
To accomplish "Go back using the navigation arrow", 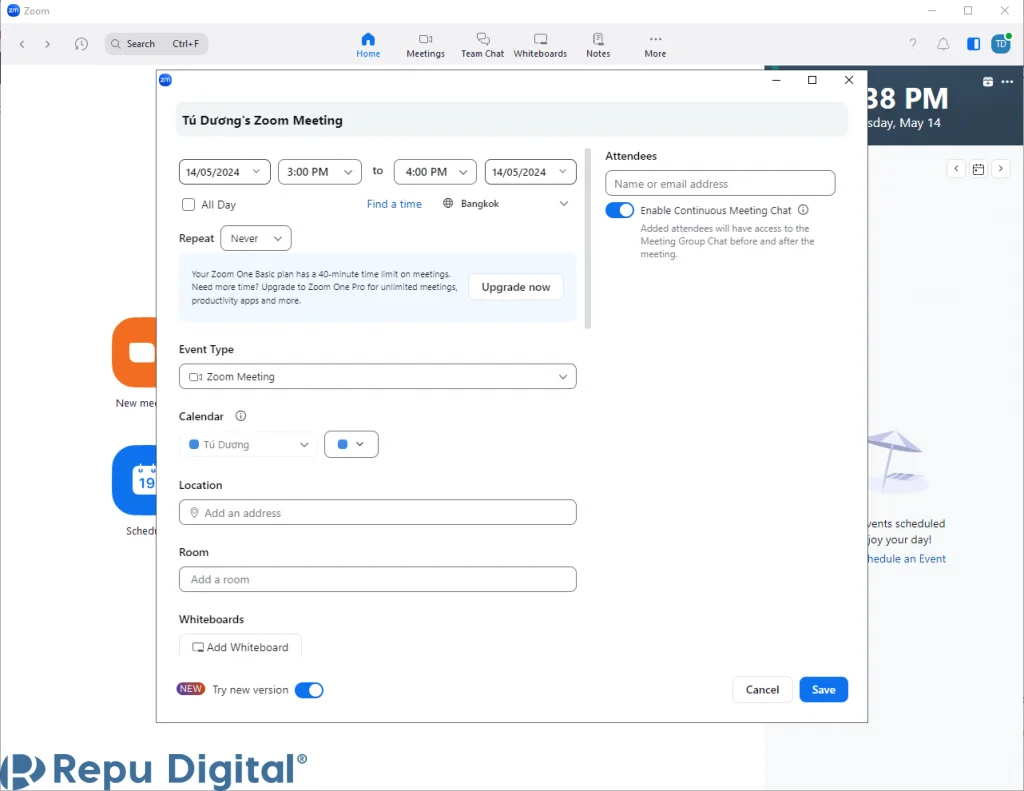I will [22, 44].
